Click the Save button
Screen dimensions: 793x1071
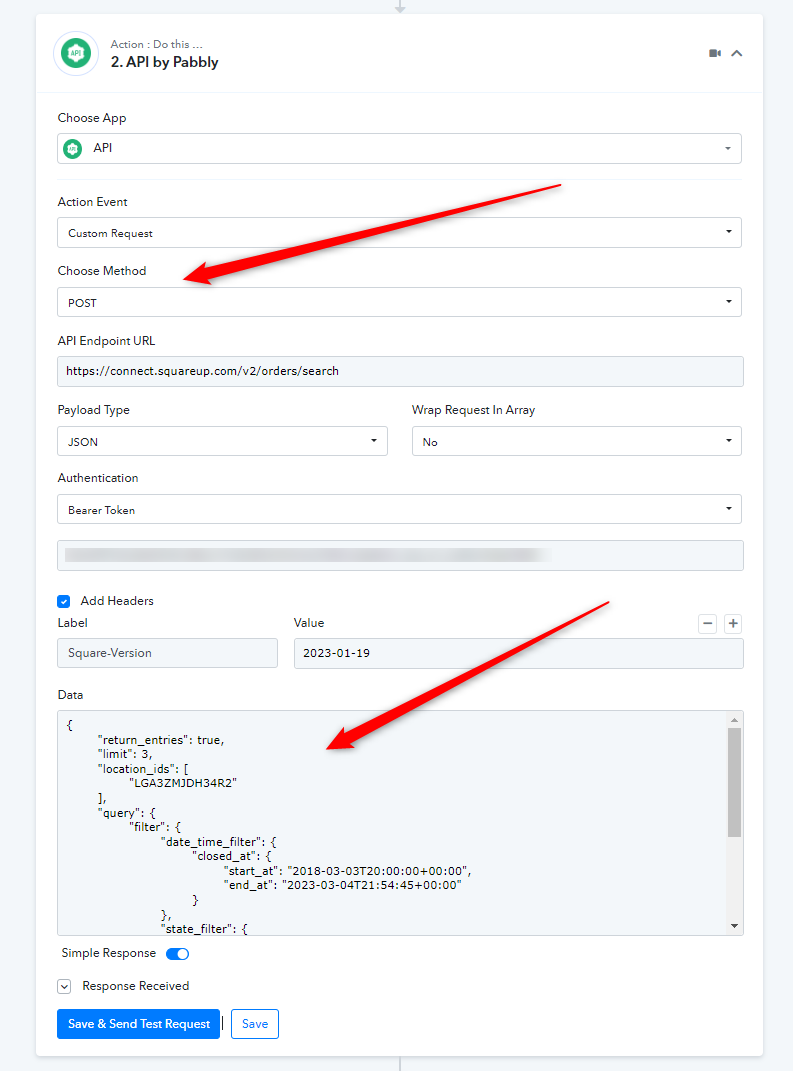(x=255, y=1024)
